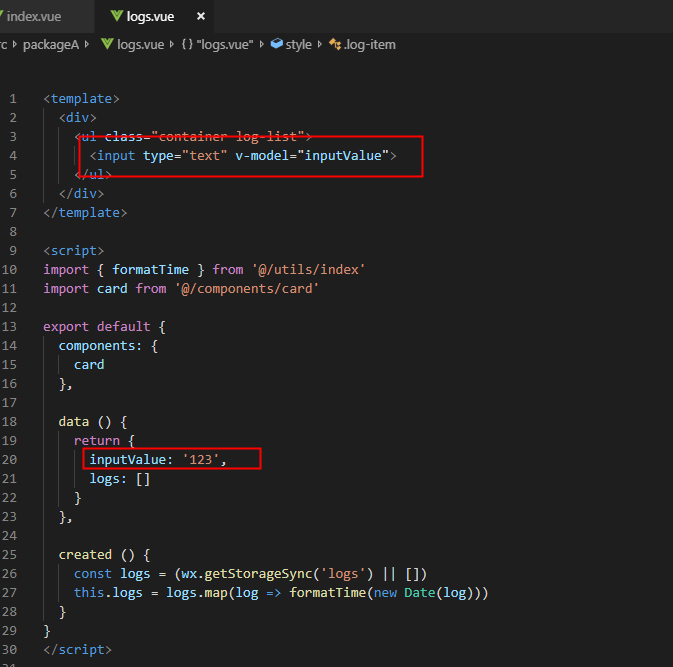Image resolution: width=673 pixels, height=667 pixels.
Task: Open the "logs.vue" object breadcrumb
Action: pyautogui.click(x=224, y=45)
